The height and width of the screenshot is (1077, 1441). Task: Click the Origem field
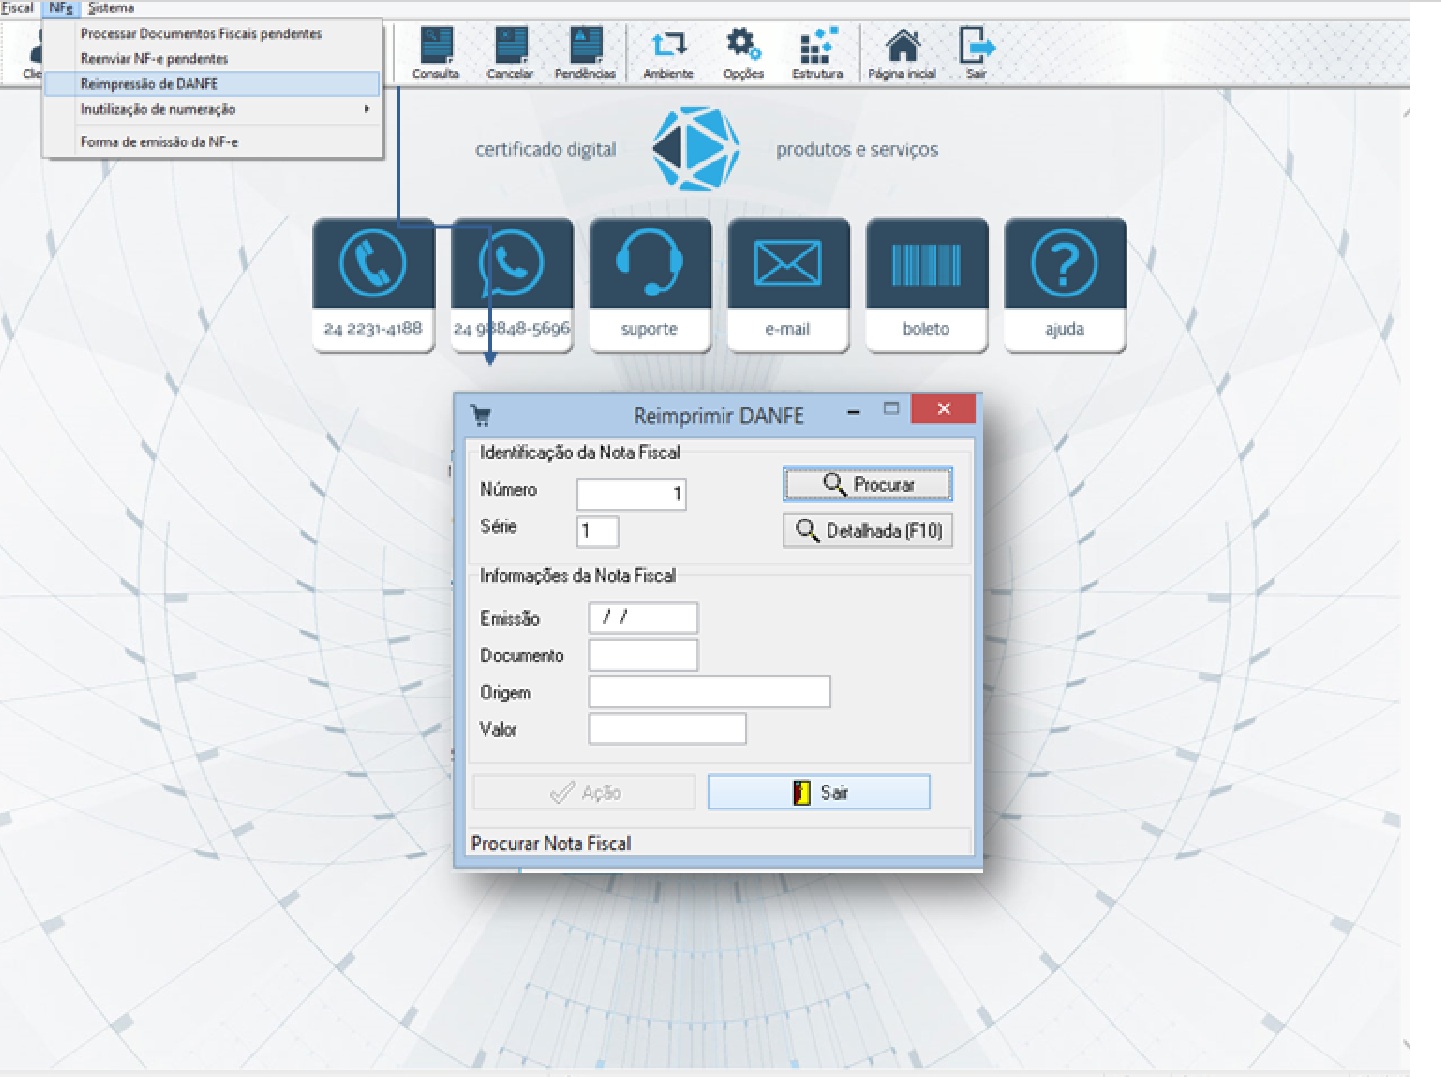click(709, 692)
